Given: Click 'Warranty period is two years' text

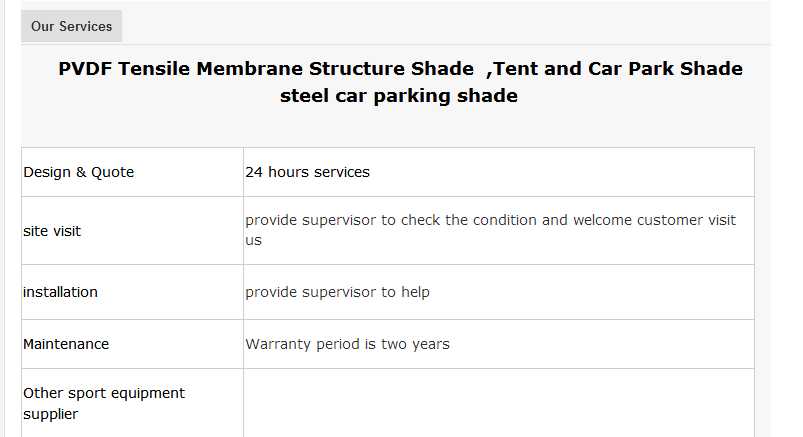Looking at the screenshot, I should (x=347, y=344).
